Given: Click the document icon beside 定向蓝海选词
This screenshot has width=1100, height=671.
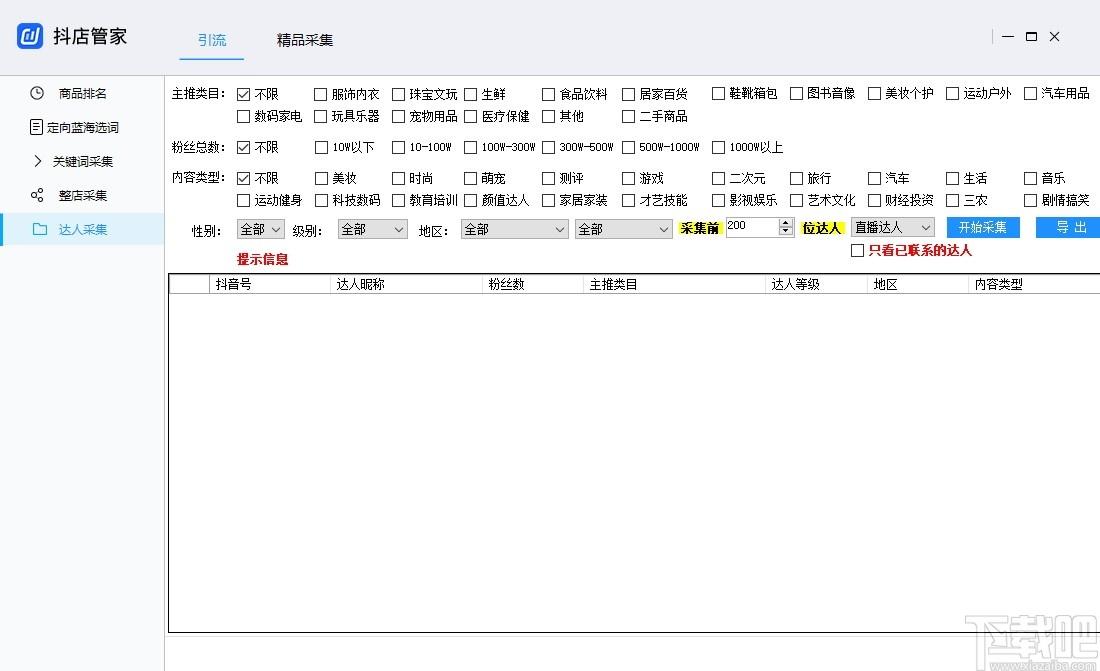Looking at the screenshot, I should click(36, 127).
